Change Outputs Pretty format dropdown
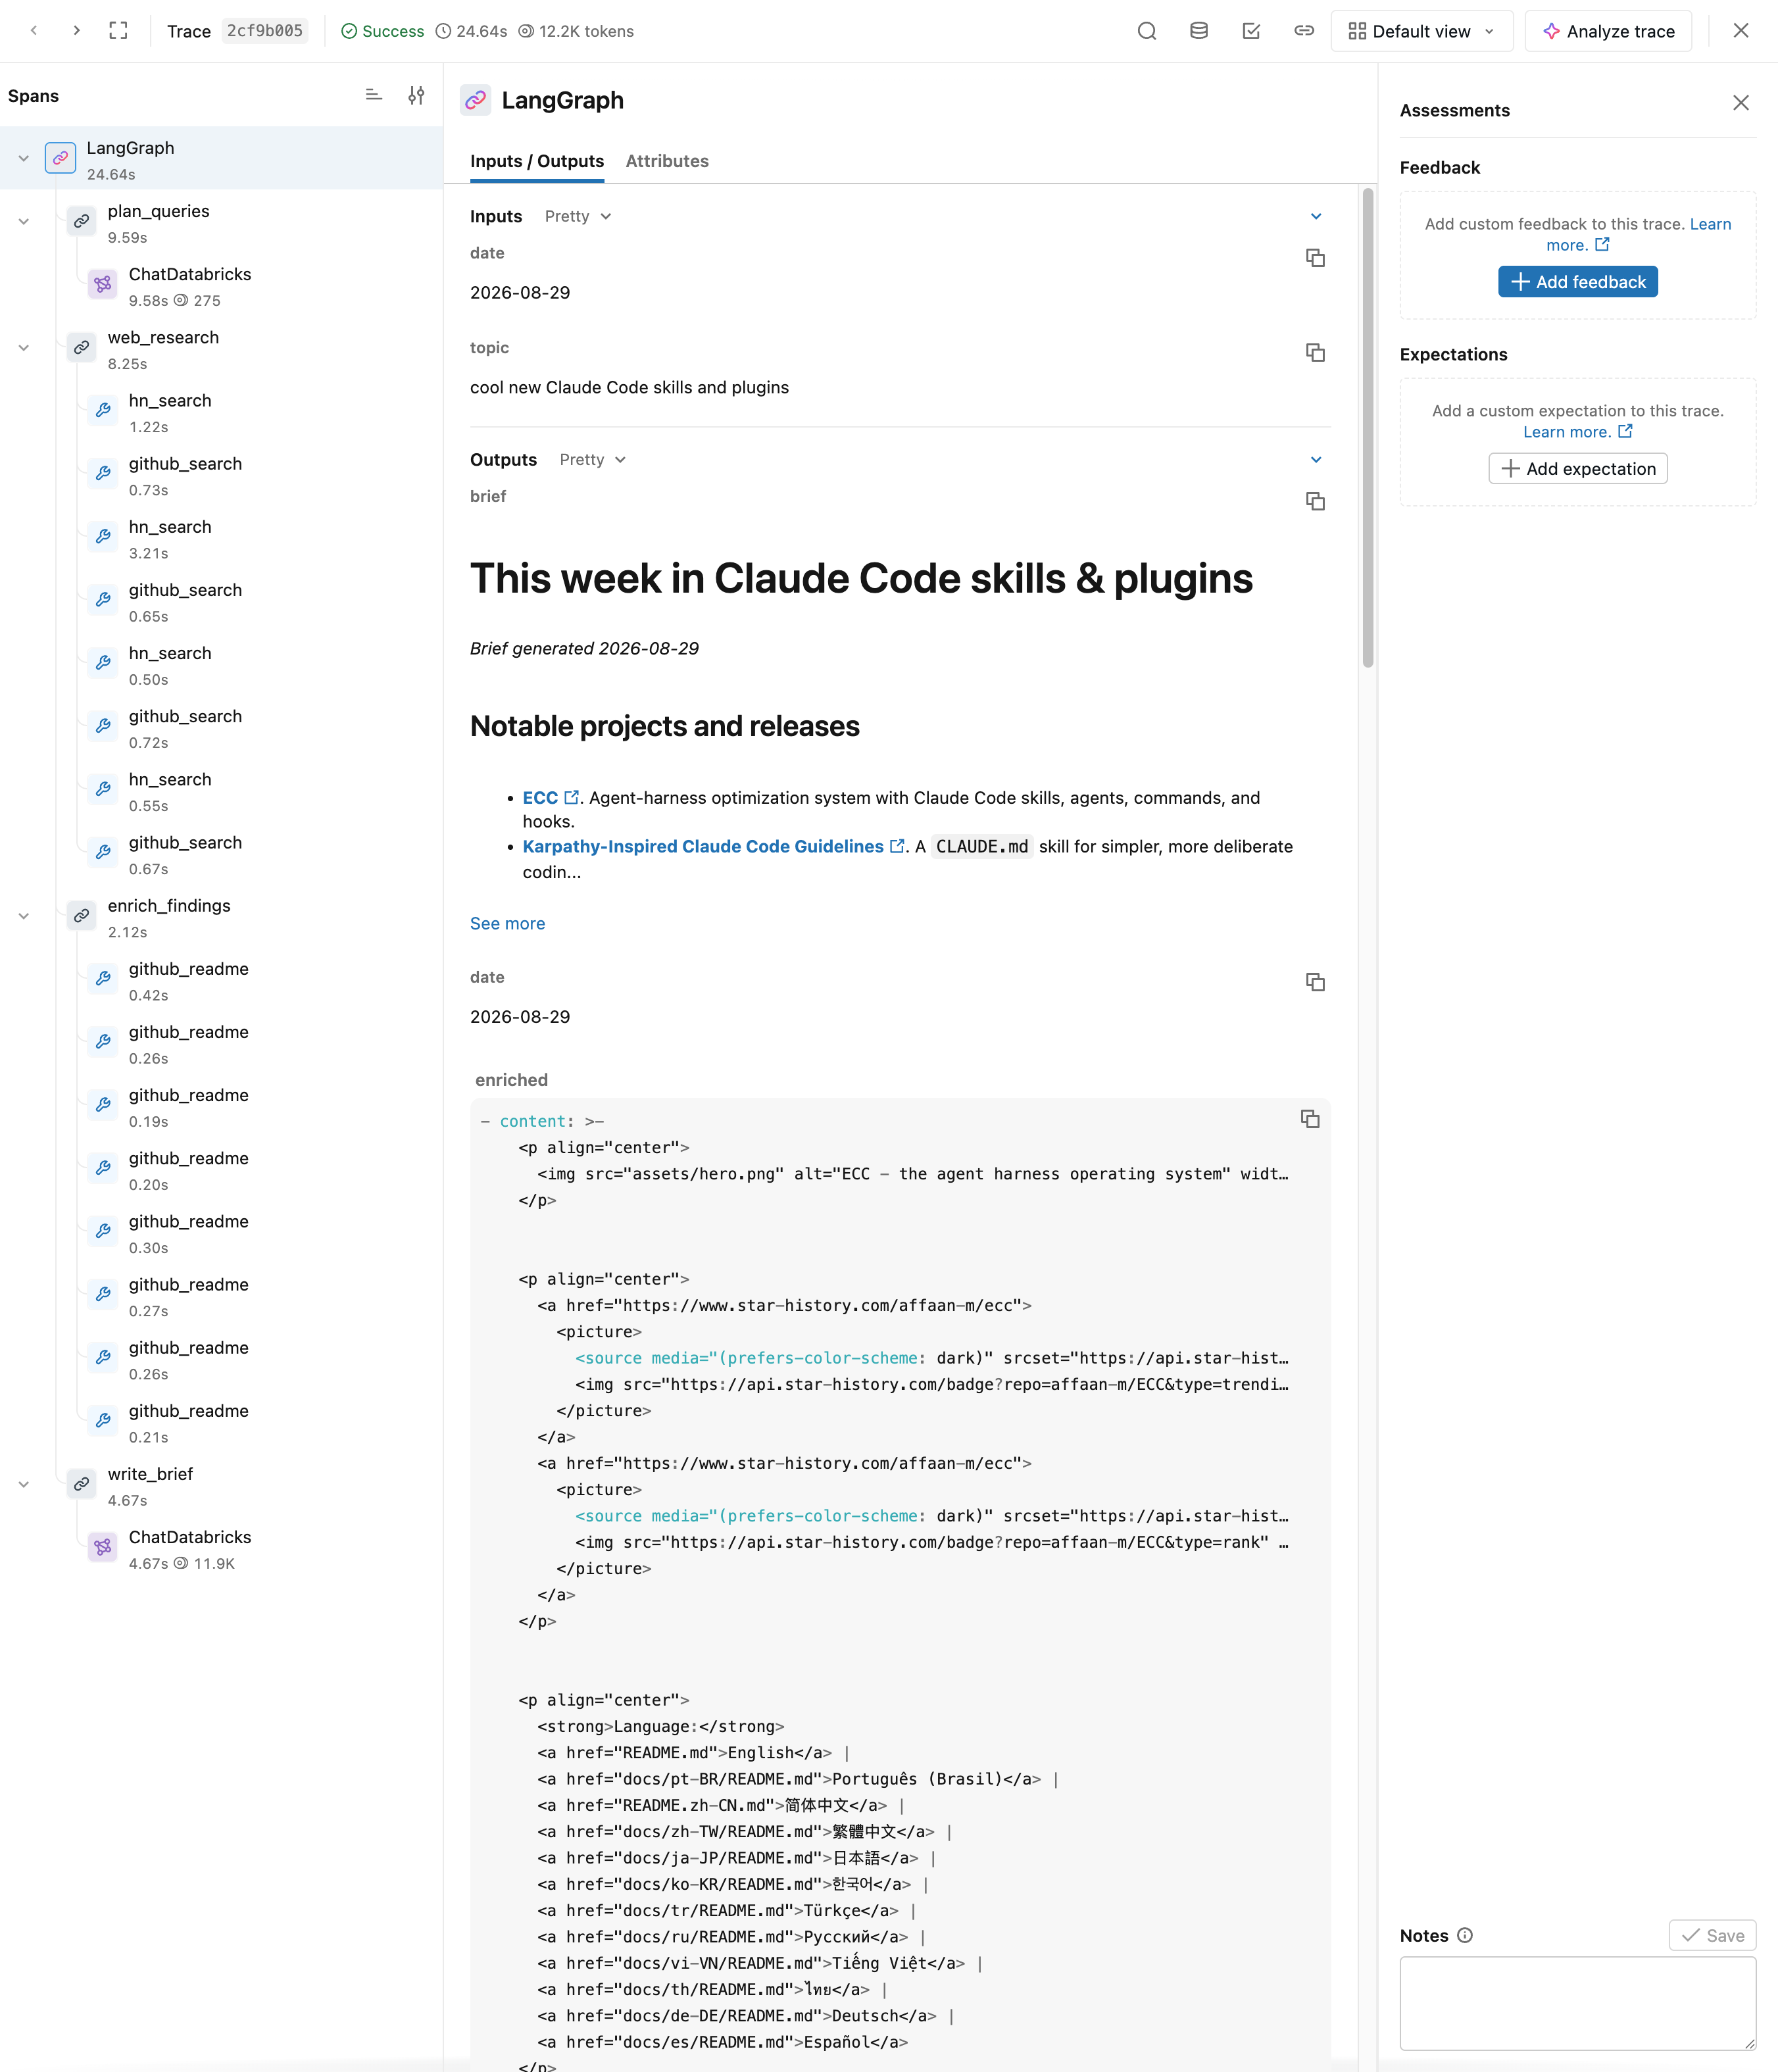The height and width of the screenshot is (2072, 1778). [x=593, y=459]
